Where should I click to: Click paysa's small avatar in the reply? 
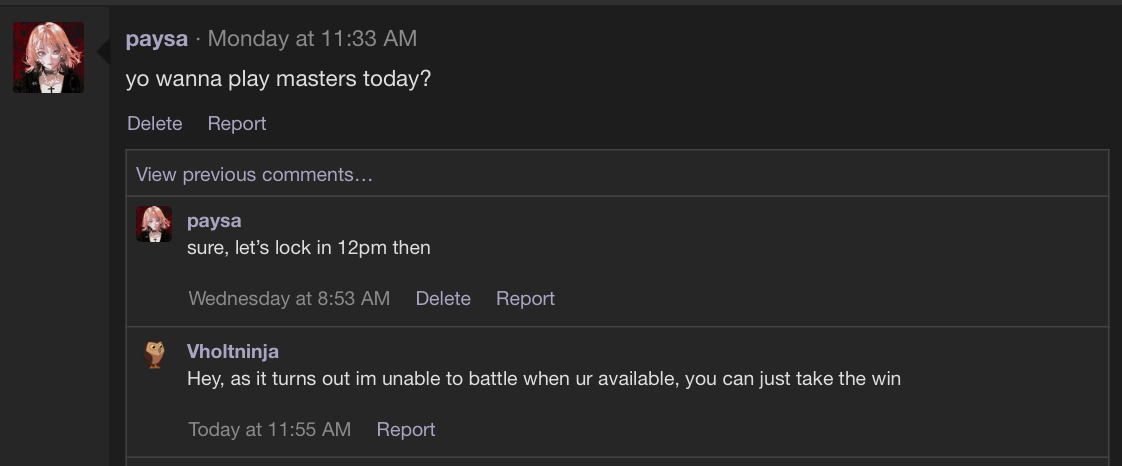coord(154,224)
